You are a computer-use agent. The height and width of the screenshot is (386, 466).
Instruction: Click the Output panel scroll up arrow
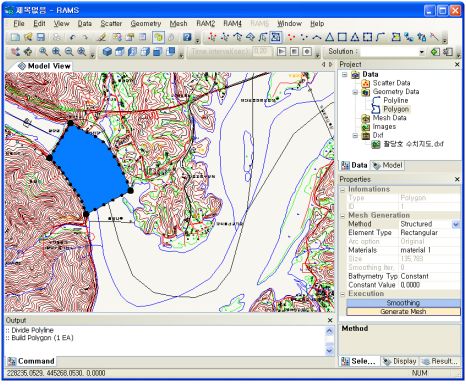point(329,331)
